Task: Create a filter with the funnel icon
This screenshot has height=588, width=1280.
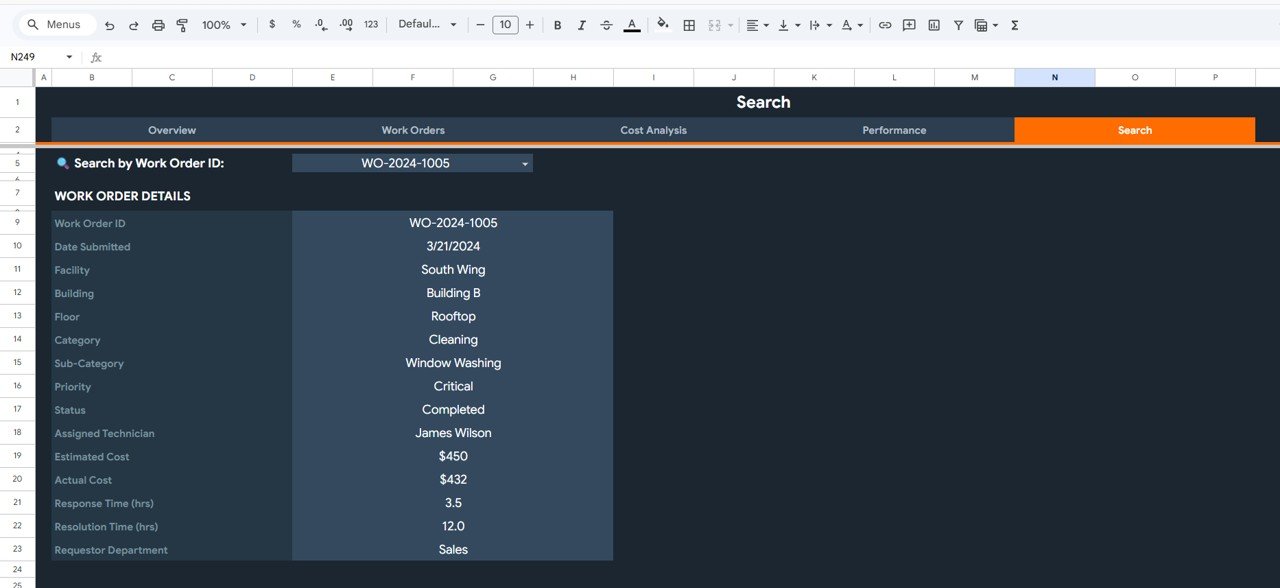Action: (957, 24)
